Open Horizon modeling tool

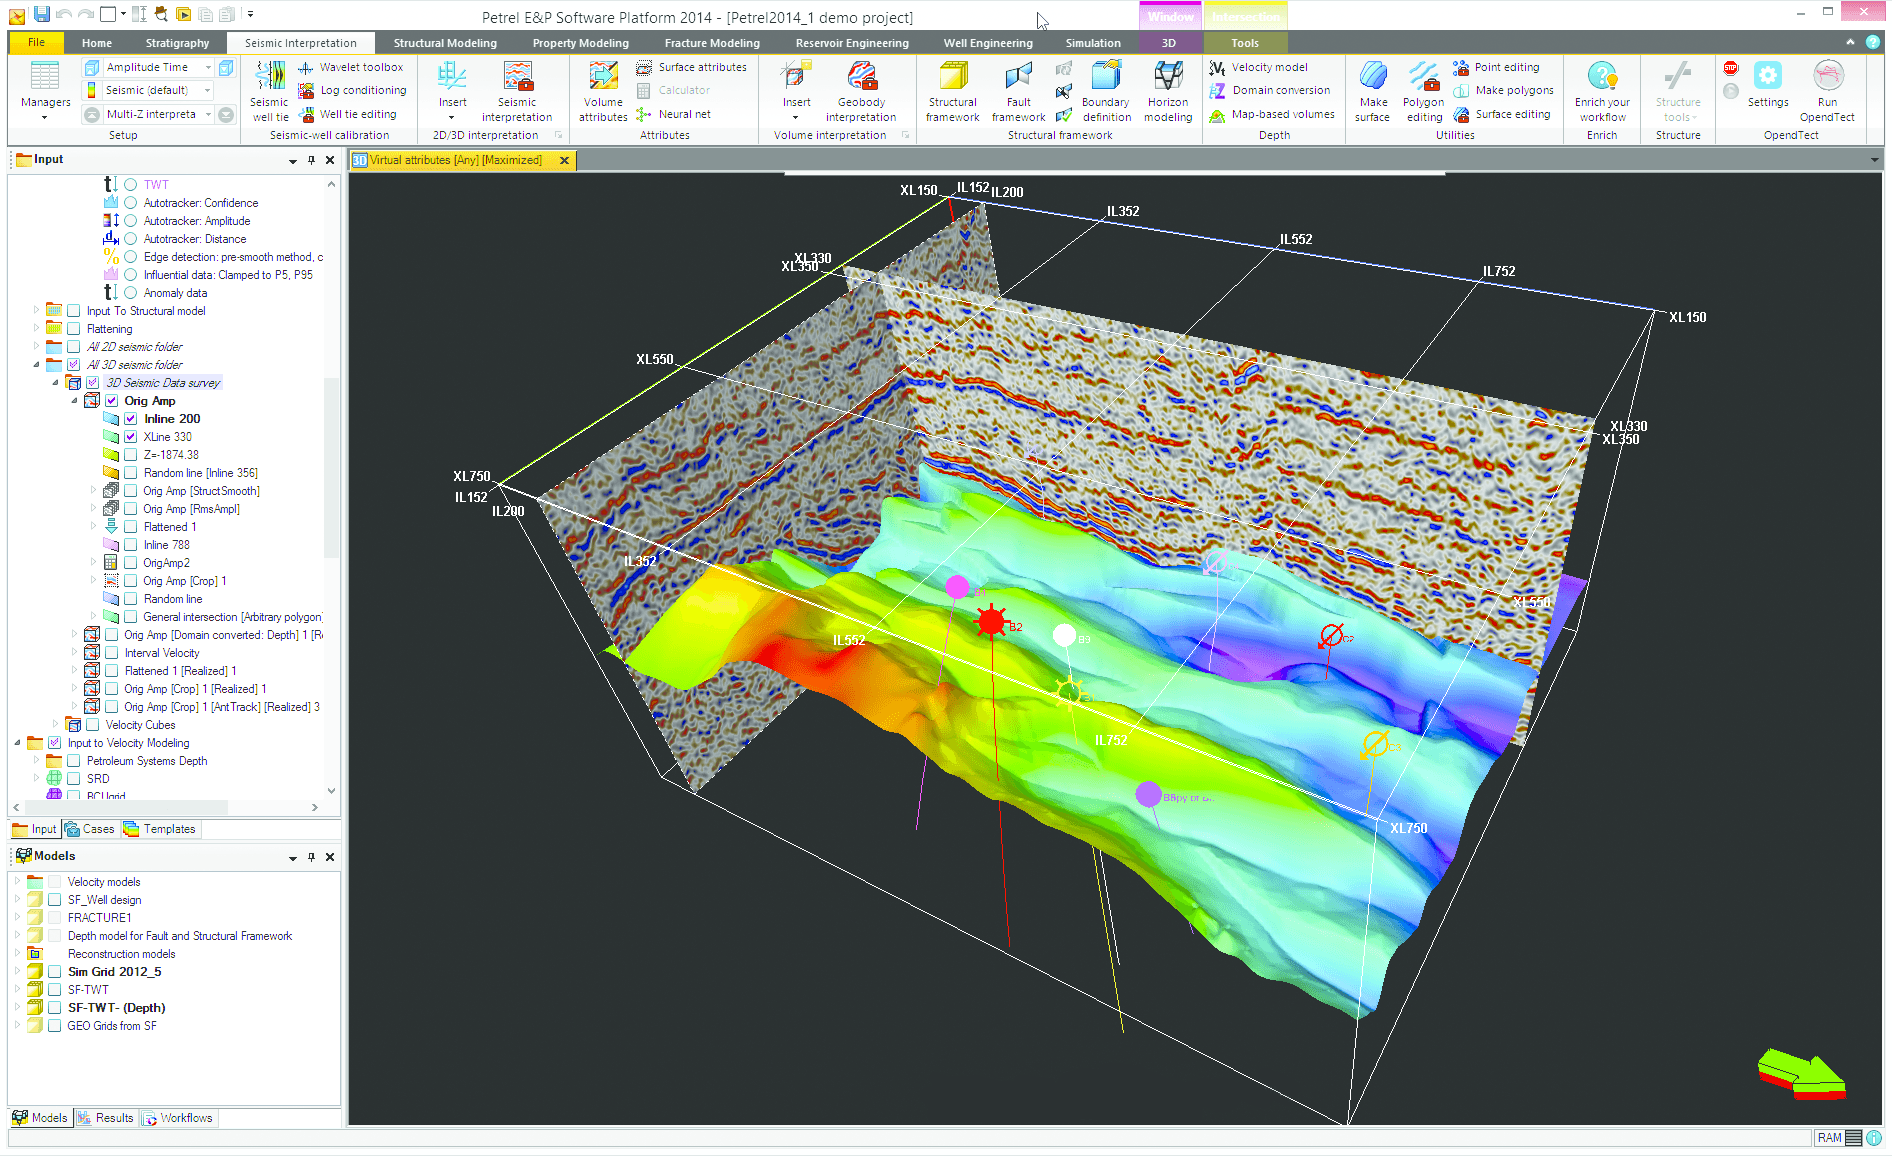1168,91
